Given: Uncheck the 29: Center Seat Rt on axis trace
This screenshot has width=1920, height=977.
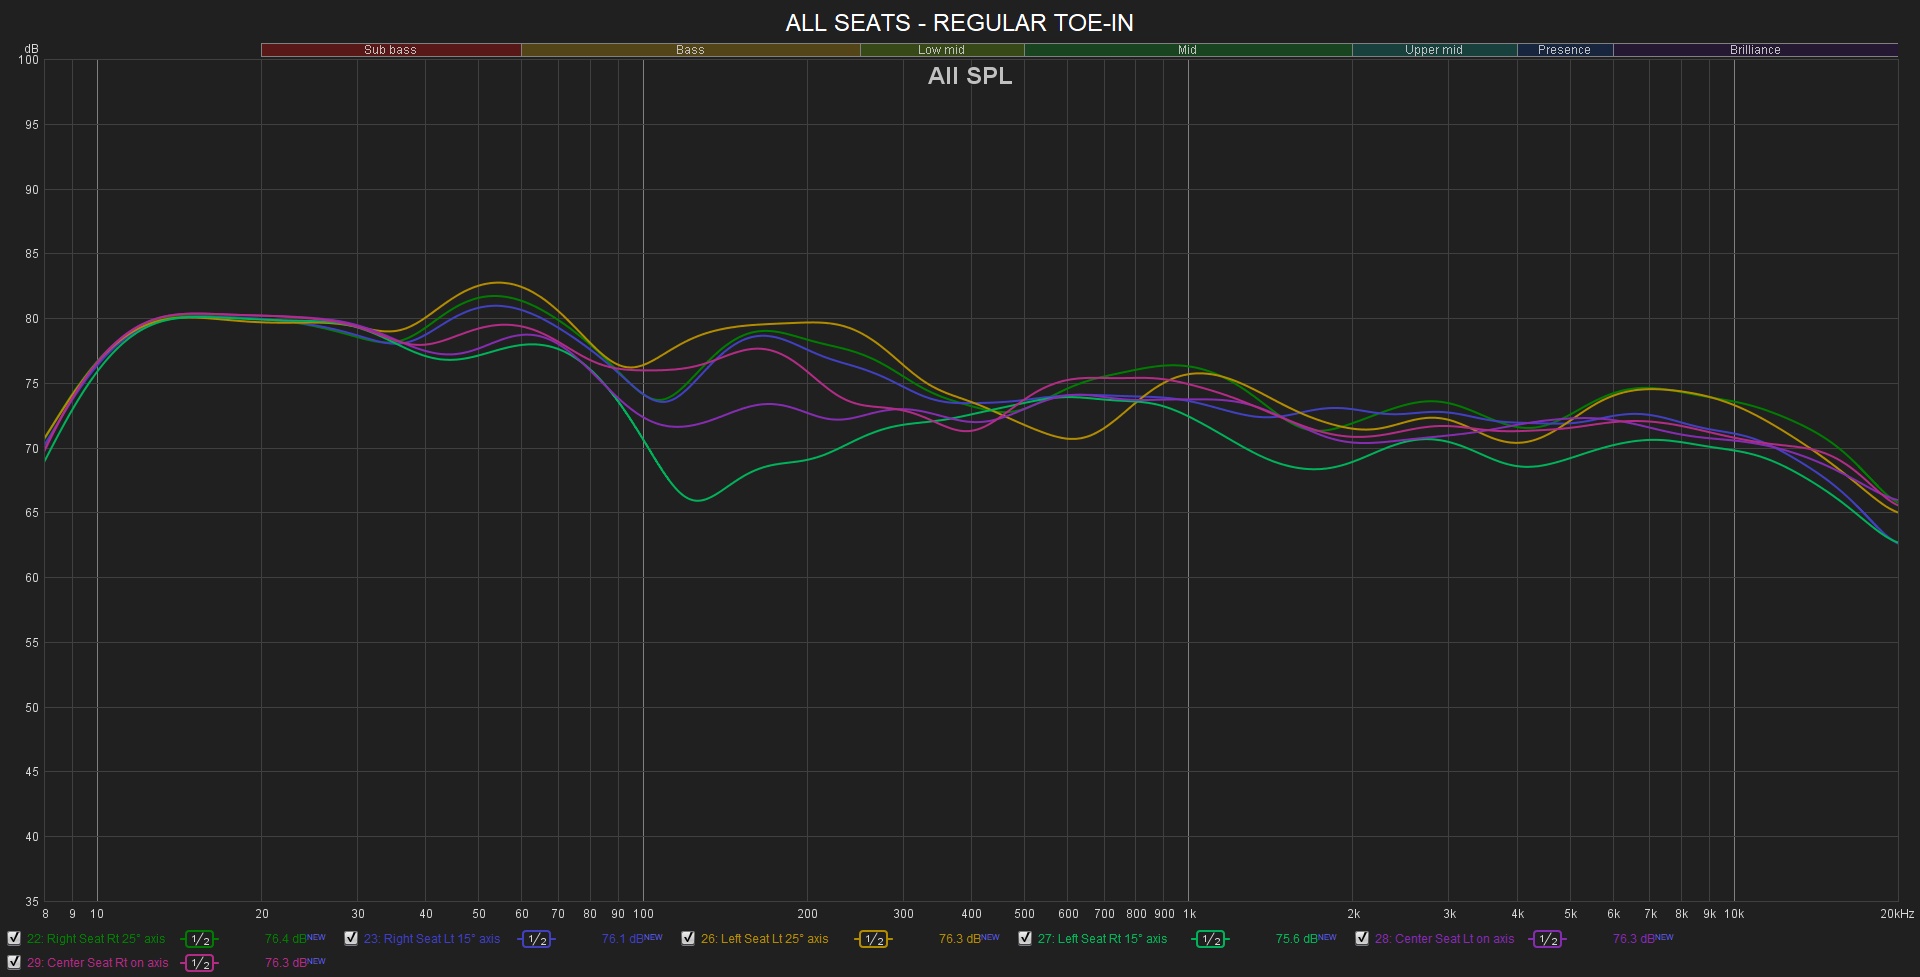Looking at the screenshot, I should coord(14,963).
